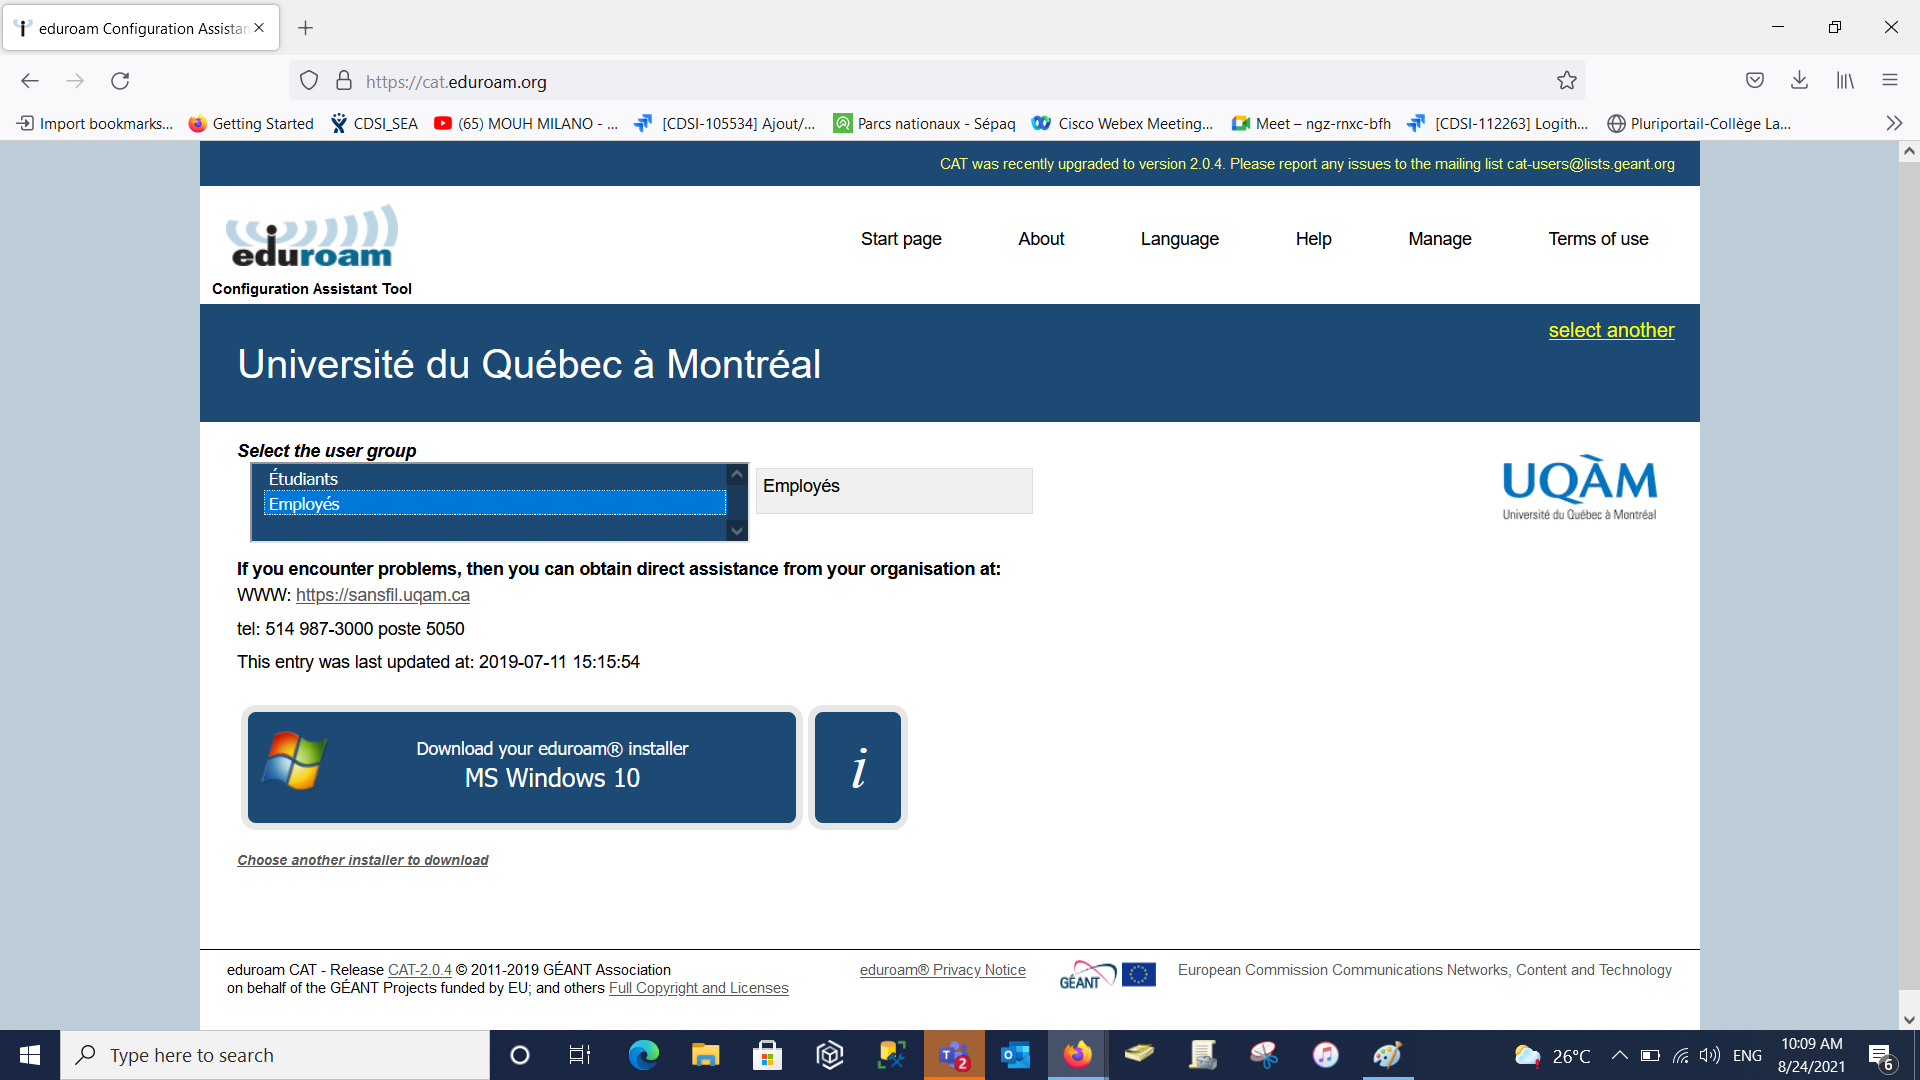
Task: Open the CDSI-105534 Ajout bookmark
Action: point(725,123)
